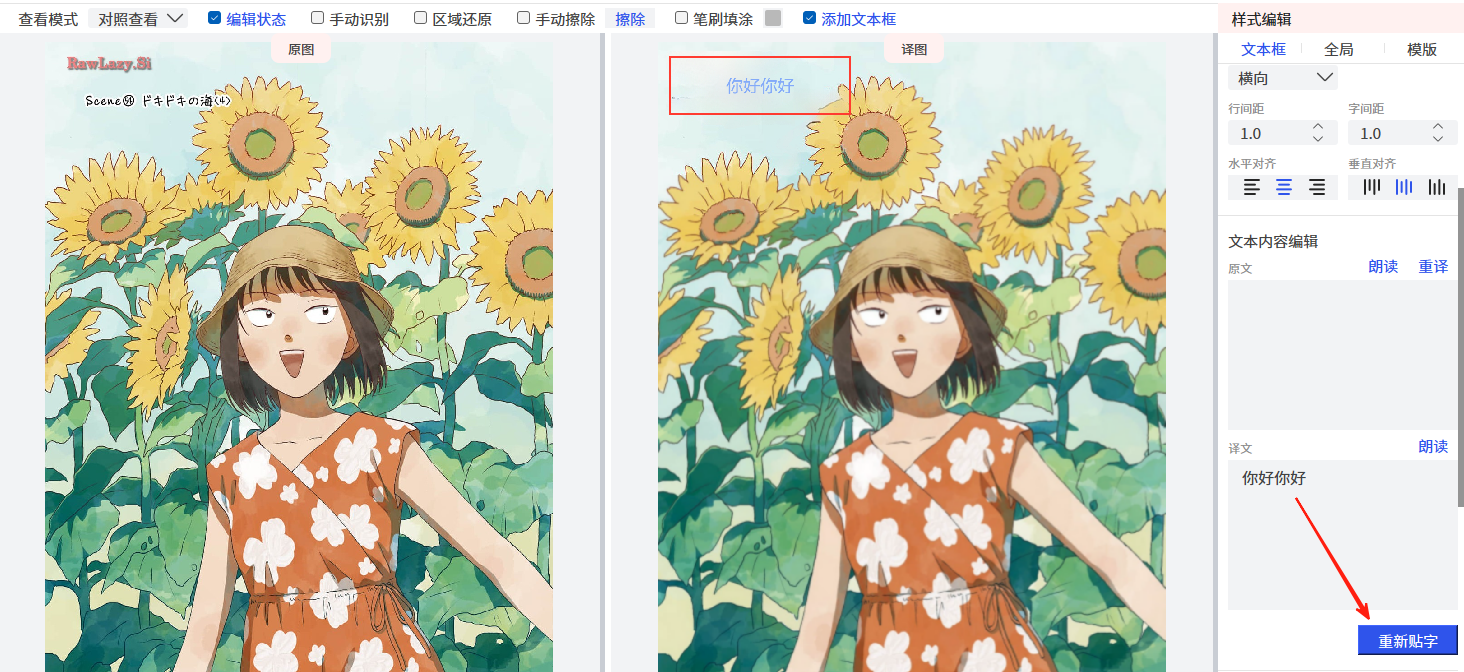The width and height of the screenshot is (1464, 672).
Task: Open the 对照查看 view mode dropdown
Action: (138, 19)
